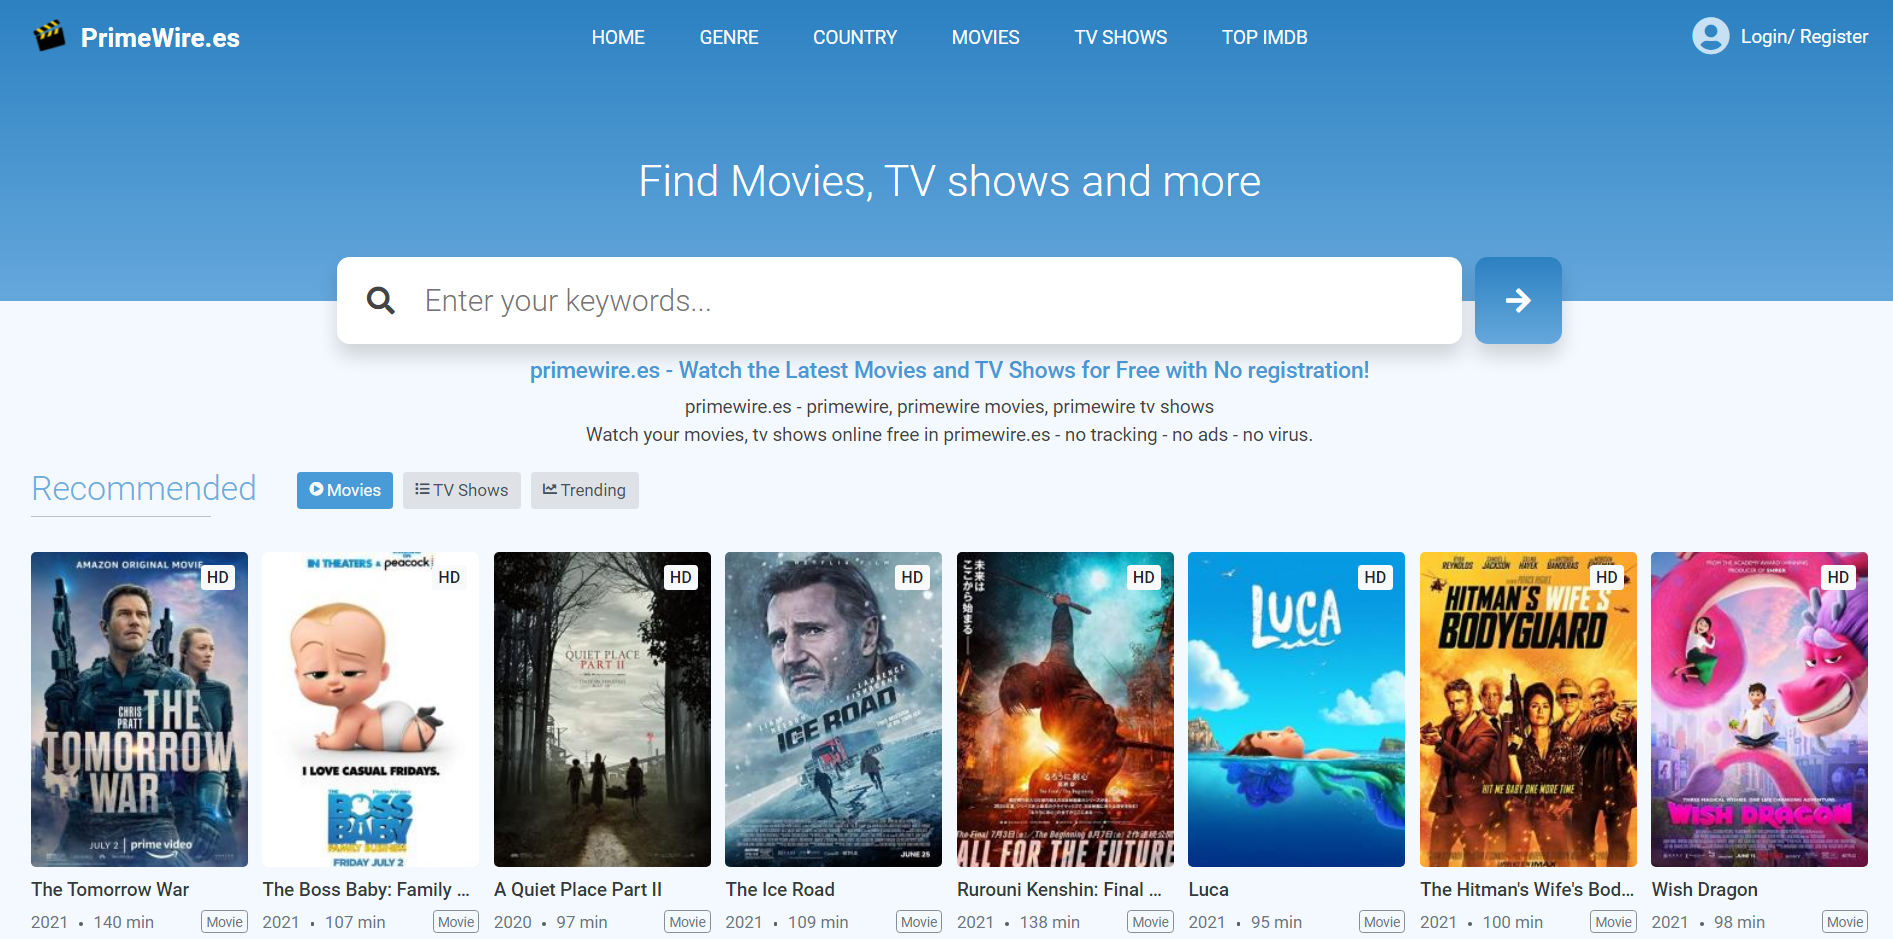Select the Movies recommended filter
Screen dimensions: 1893x939
(x=344, y=490)
